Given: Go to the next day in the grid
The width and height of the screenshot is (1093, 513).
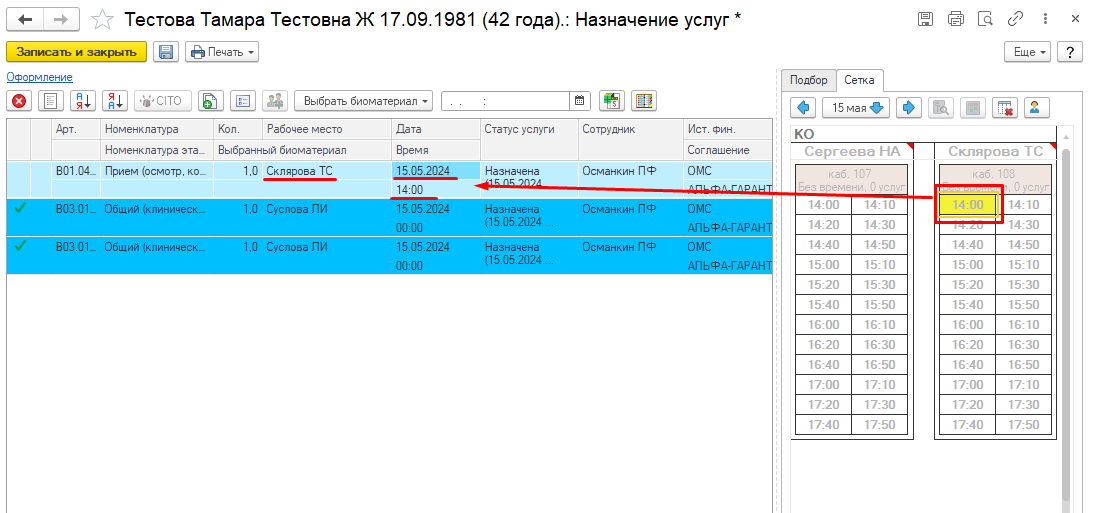Looking at the screenshot, I should (x=909, y=107).
